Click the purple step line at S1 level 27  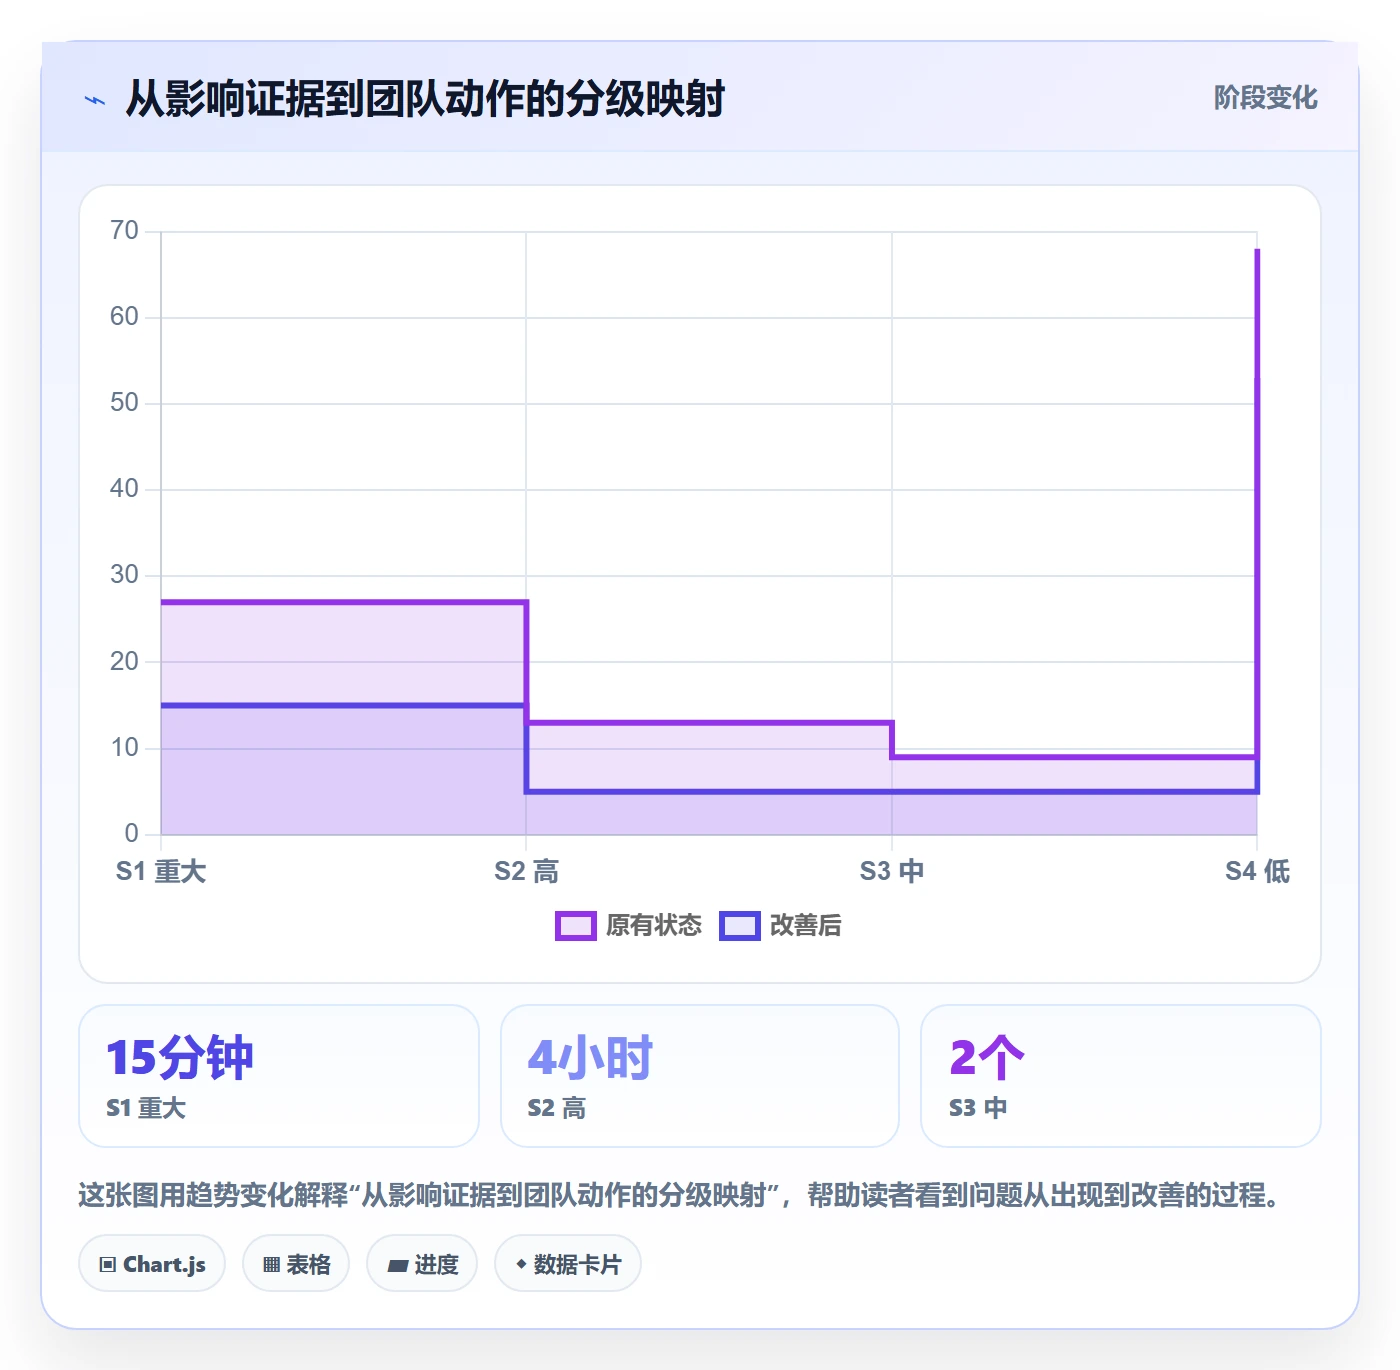(x=343, y=602)
